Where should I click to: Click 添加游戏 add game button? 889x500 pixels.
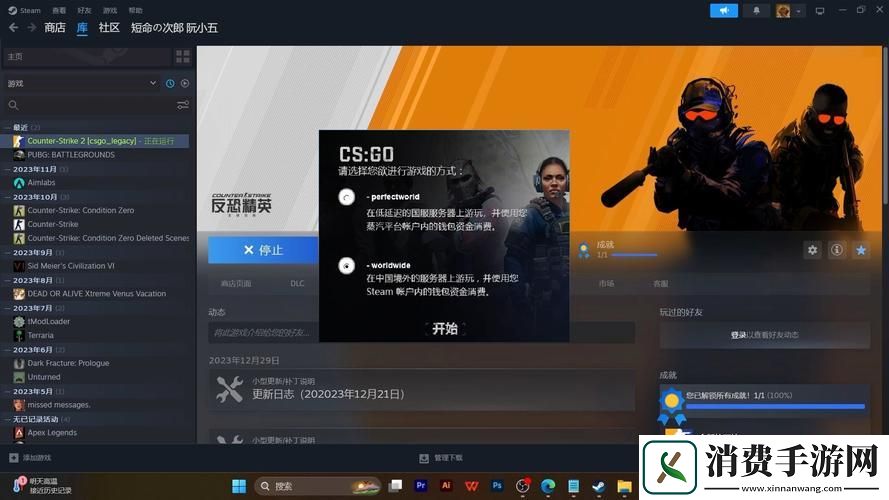[x=31, y=457]
